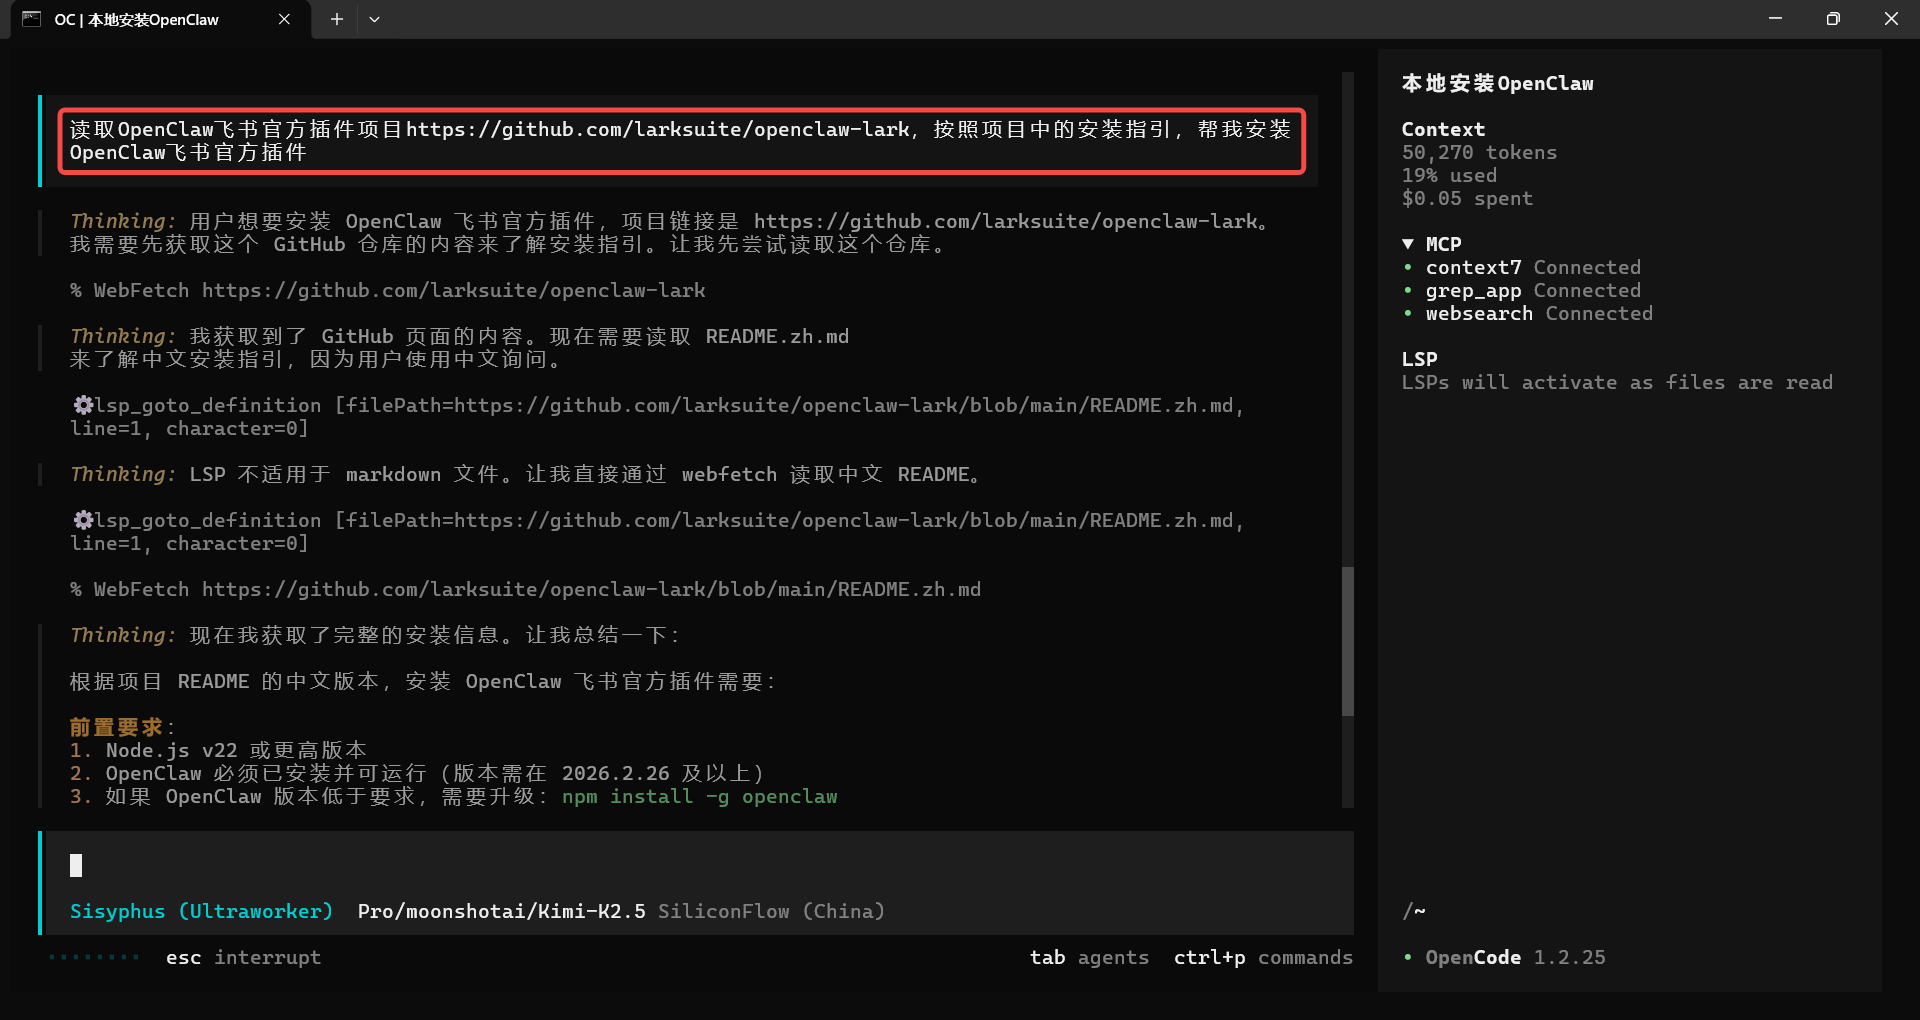Open the README.zh.md WebFetch URL
This screenshot has height=1020, width=1920.
click(x=590, y=589)
